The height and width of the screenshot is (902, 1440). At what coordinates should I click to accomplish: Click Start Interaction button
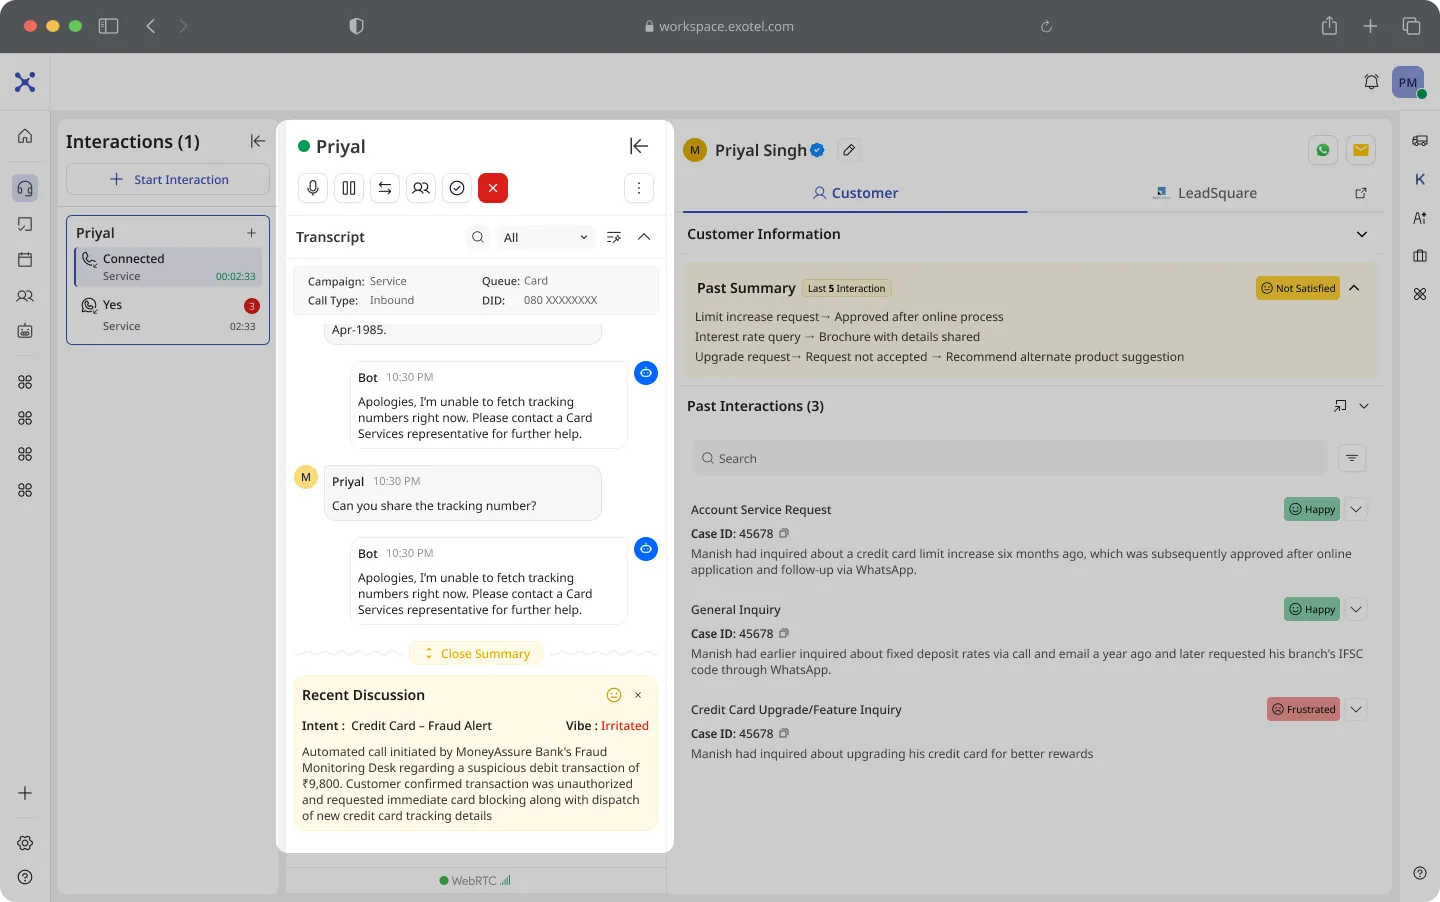tap(168, 179)
